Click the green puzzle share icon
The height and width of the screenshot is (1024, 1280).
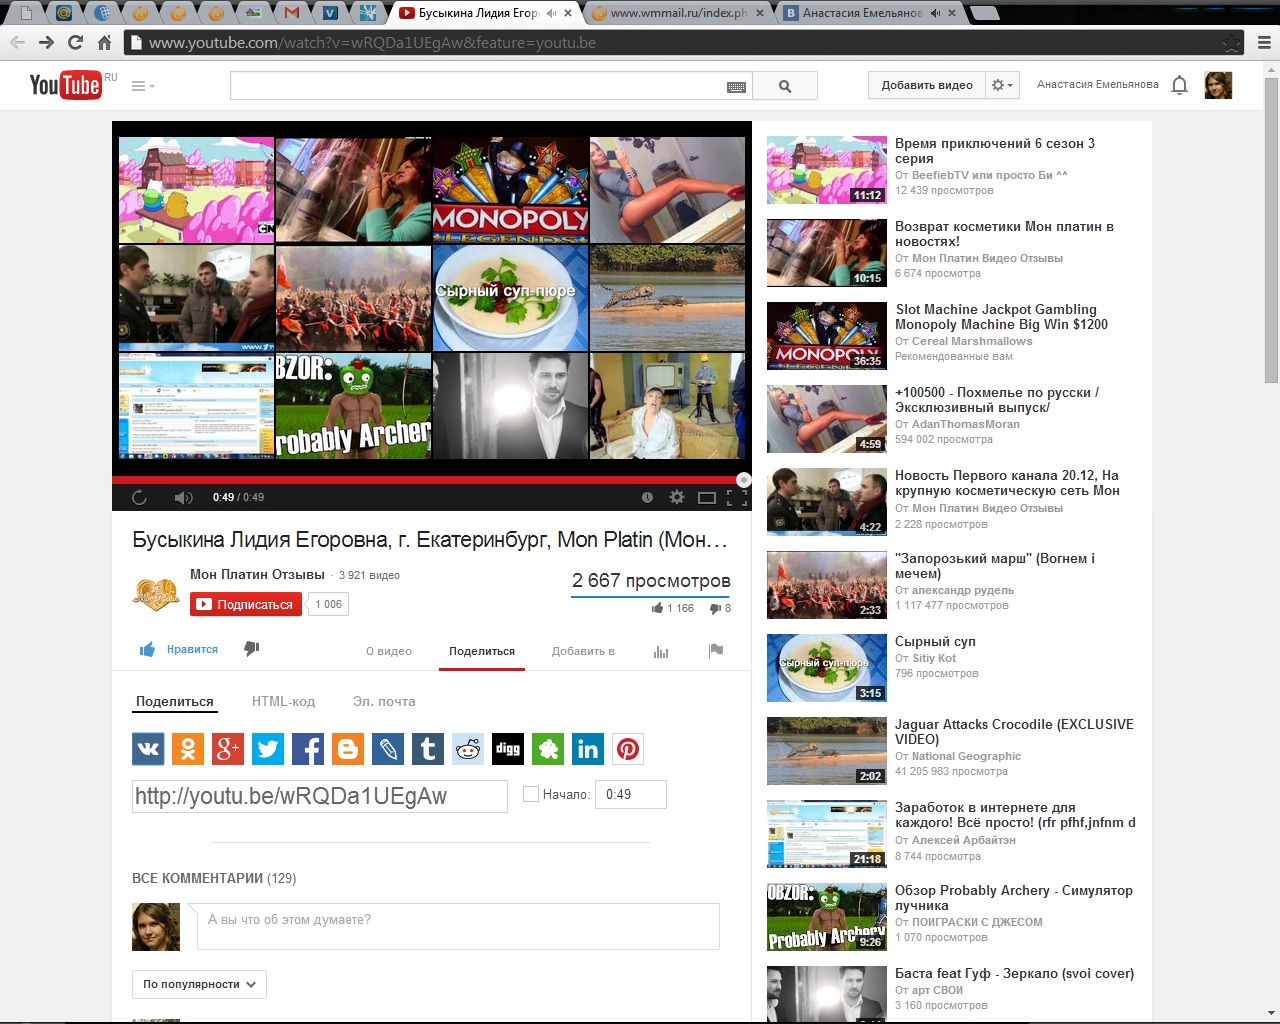pyautogui.click(x=548, y=748)
